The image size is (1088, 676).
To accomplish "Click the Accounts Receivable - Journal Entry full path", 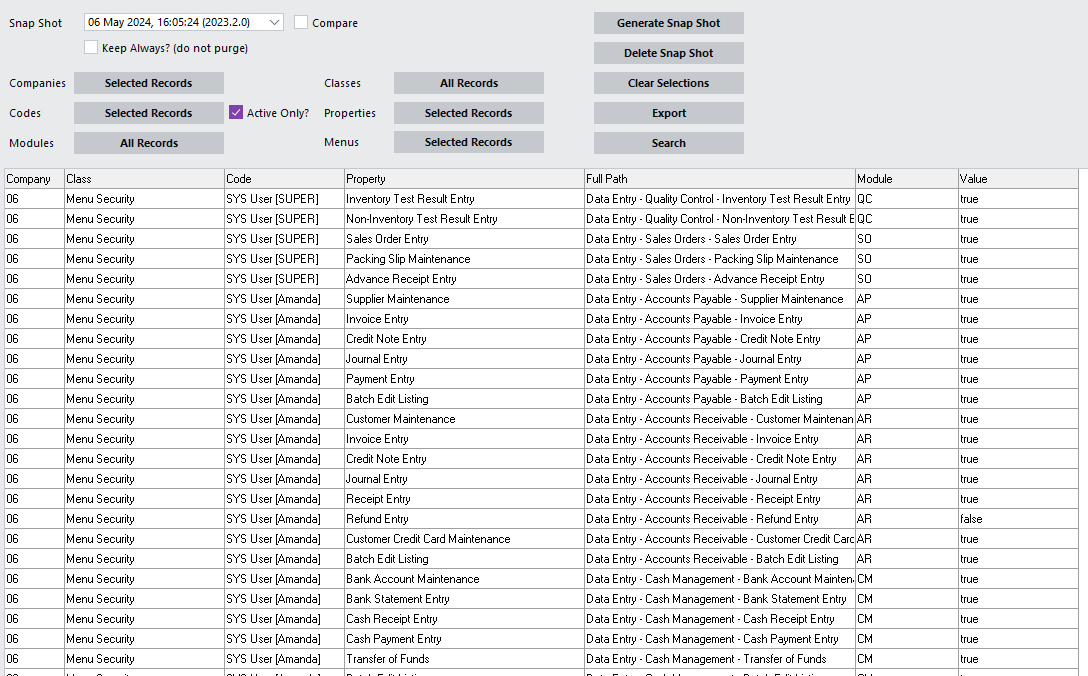I will [x=720, y=479].
